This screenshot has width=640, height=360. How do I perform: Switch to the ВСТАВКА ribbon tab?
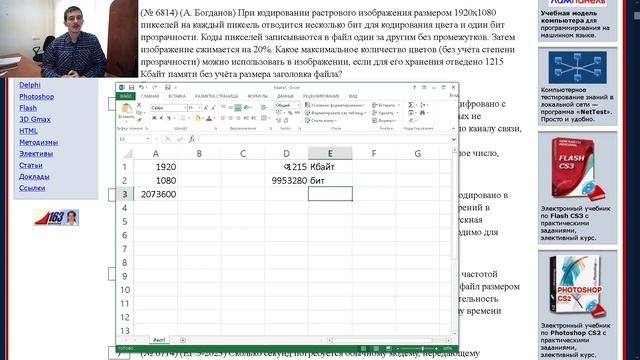(177, 96)
